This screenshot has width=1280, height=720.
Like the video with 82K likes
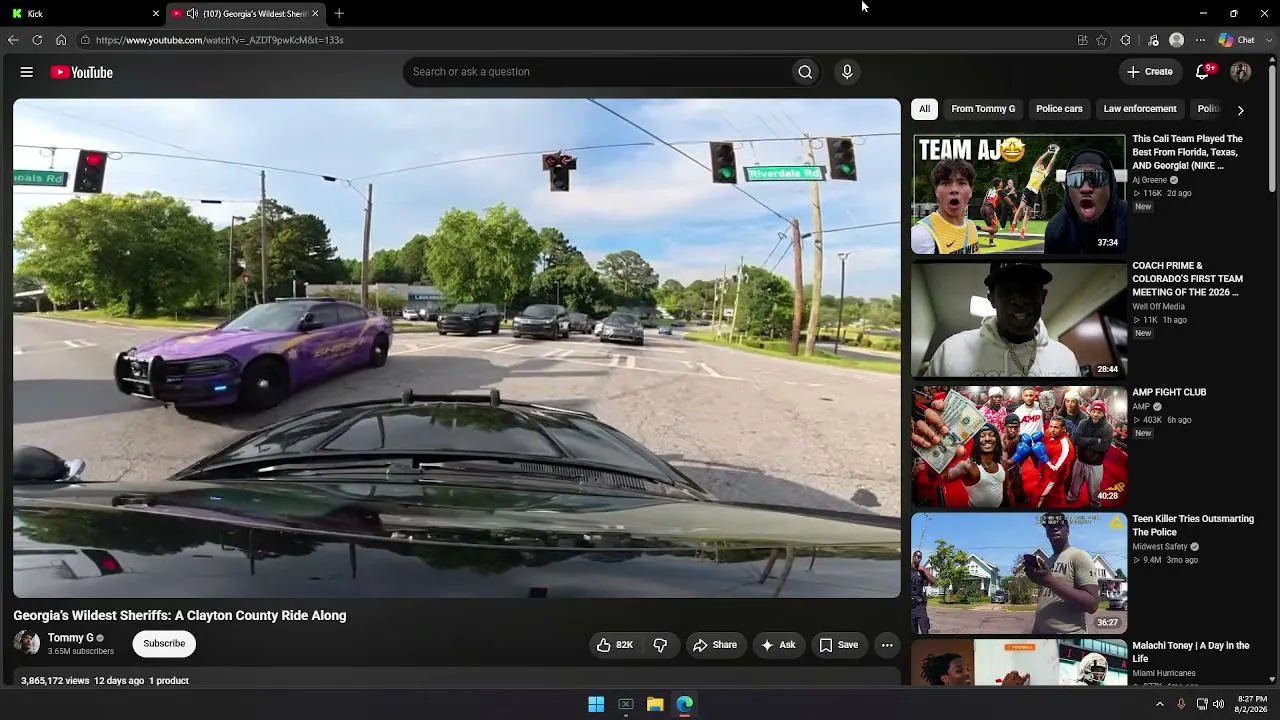tap(615, 645)
